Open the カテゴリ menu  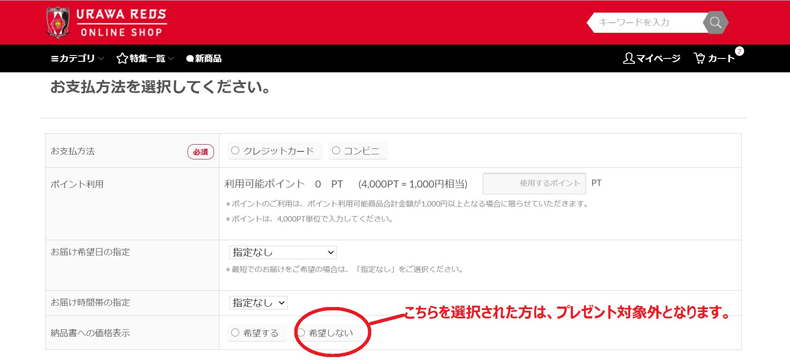[x=77, y=59]
